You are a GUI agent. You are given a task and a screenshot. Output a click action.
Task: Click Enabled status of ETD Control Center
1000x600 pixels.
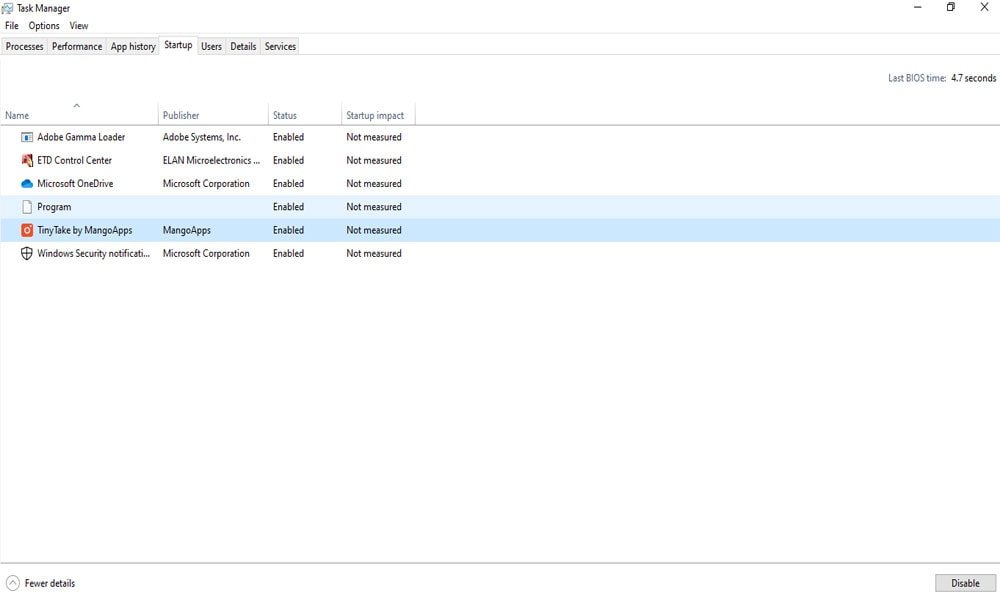click(288, 161)
